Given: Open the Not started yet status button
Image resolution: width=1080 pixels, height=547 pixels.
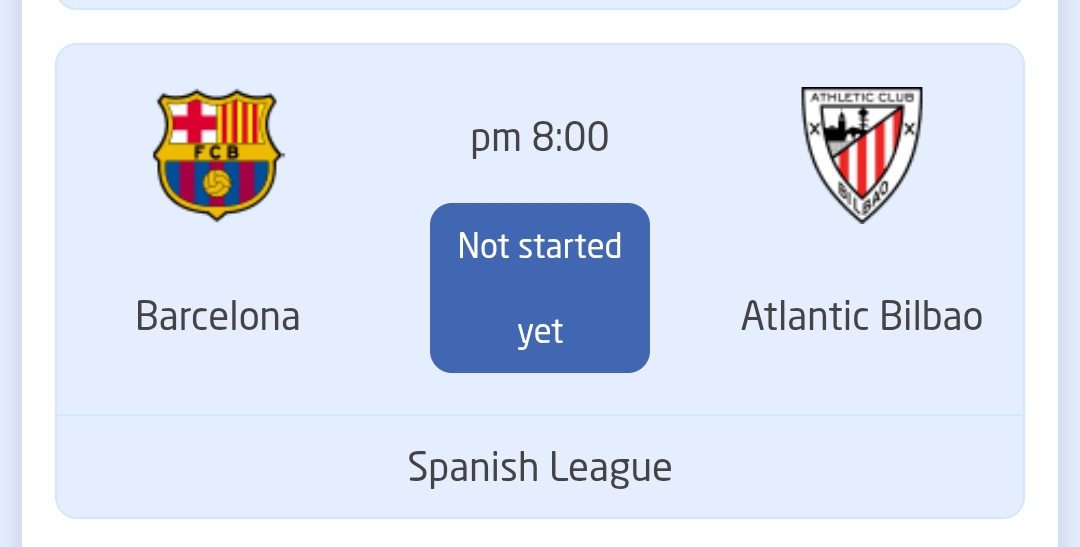Looking at the screenshot, I should click(540, 288).
